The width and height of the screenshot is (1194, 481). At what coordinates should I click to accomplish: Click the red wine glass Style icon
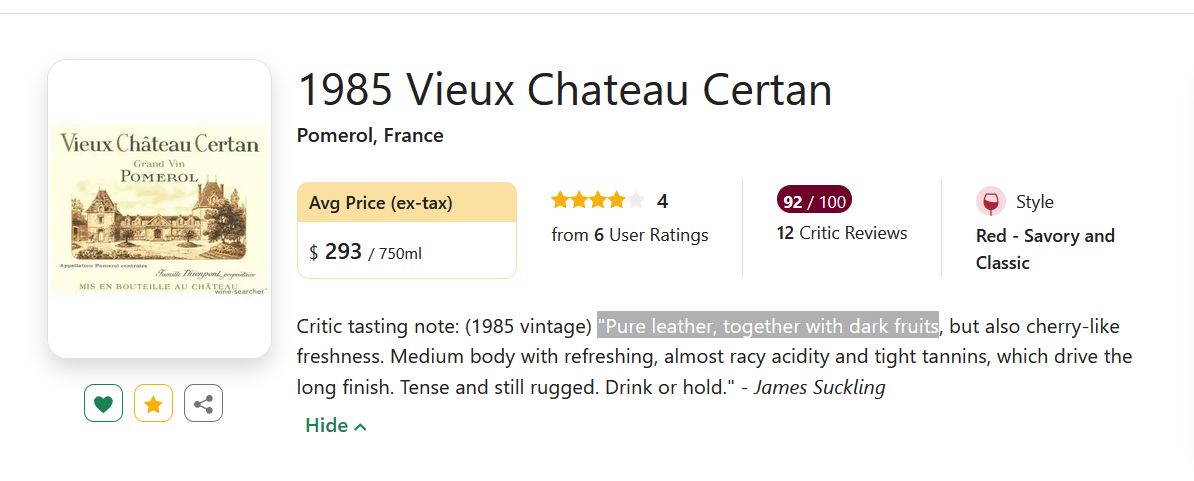(991, 202)
